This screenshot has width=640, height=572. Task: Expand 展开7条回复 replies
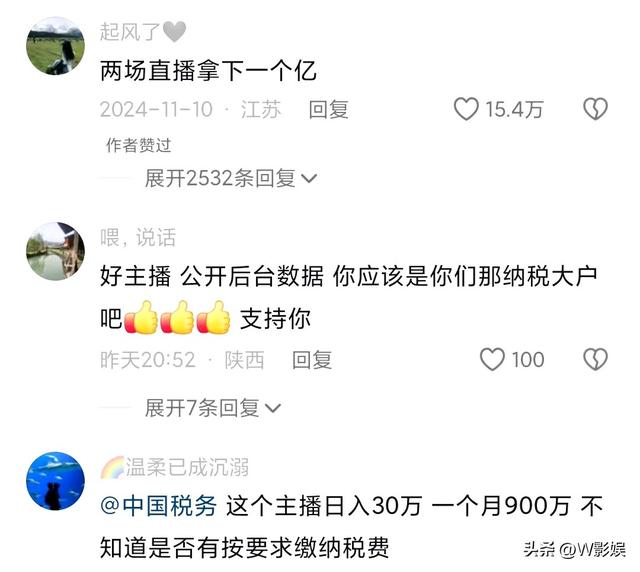(x=213, y=408)
